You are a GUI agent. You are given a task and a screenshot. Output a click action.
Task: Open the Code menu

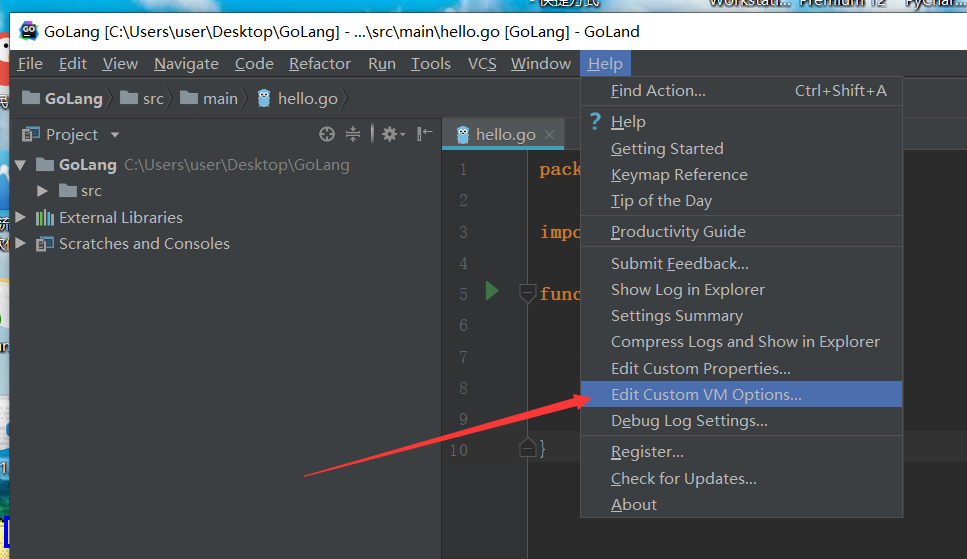254,64
